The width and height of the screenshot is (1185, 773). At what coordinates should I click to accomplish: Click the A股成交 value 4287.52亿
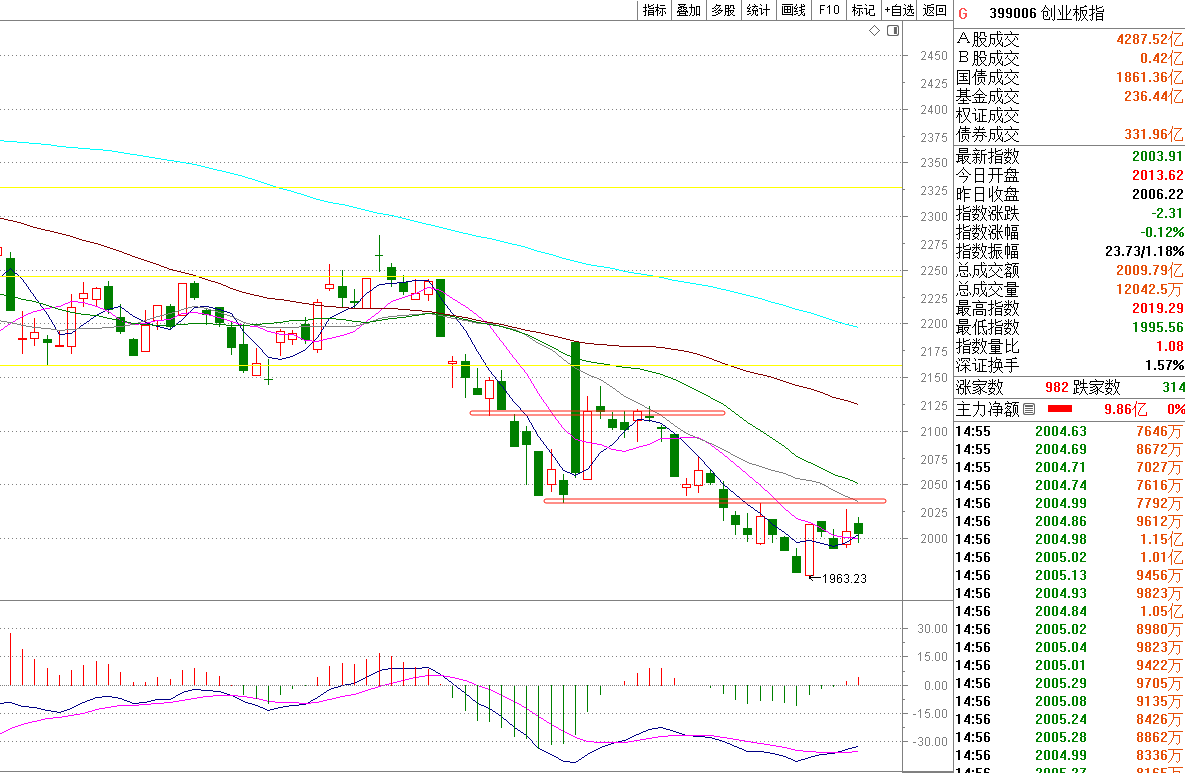[1149, 39]
